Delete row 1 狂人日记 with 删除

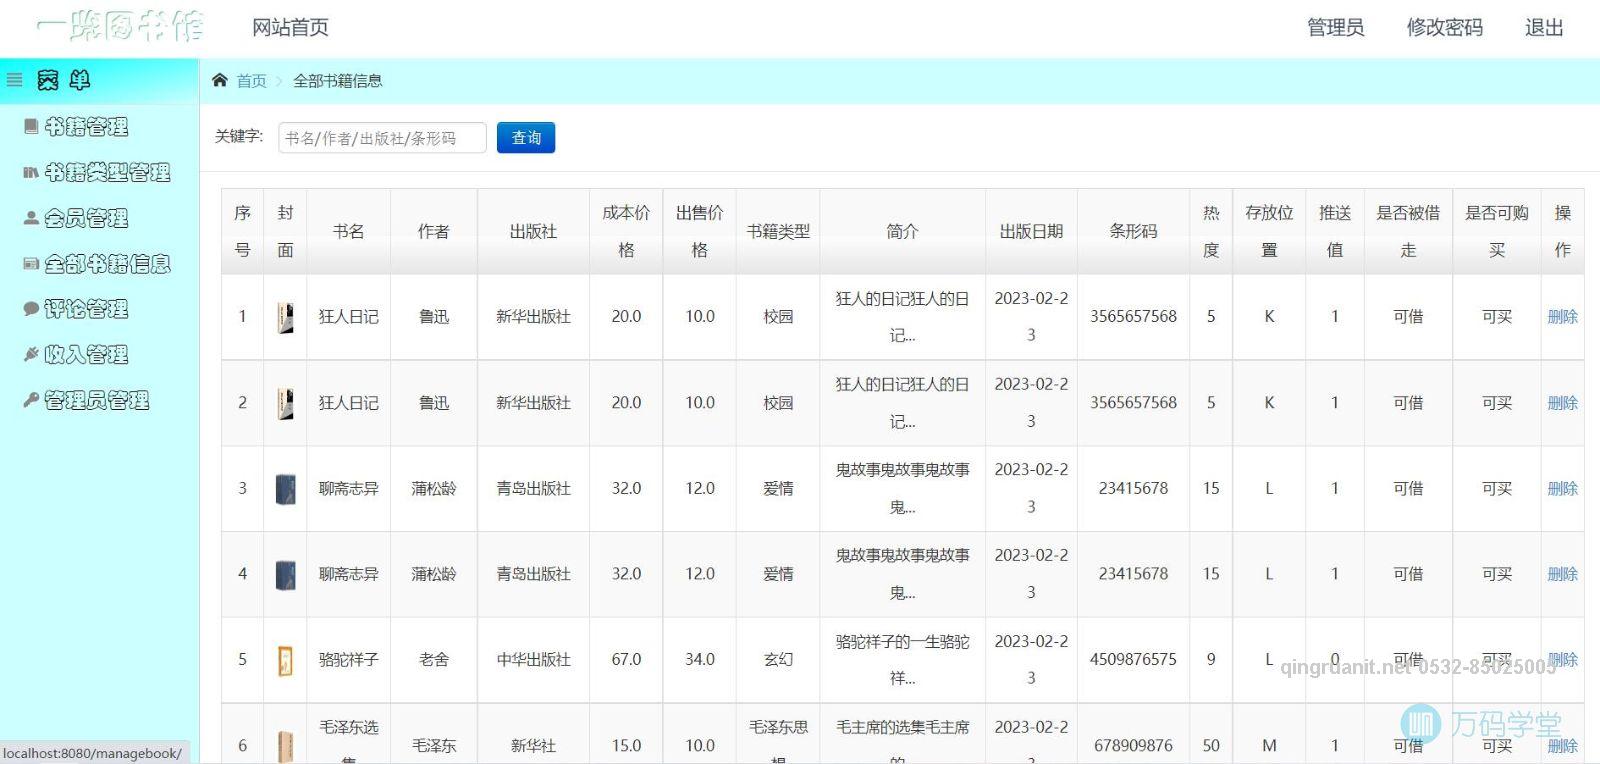click(1562, 316)
